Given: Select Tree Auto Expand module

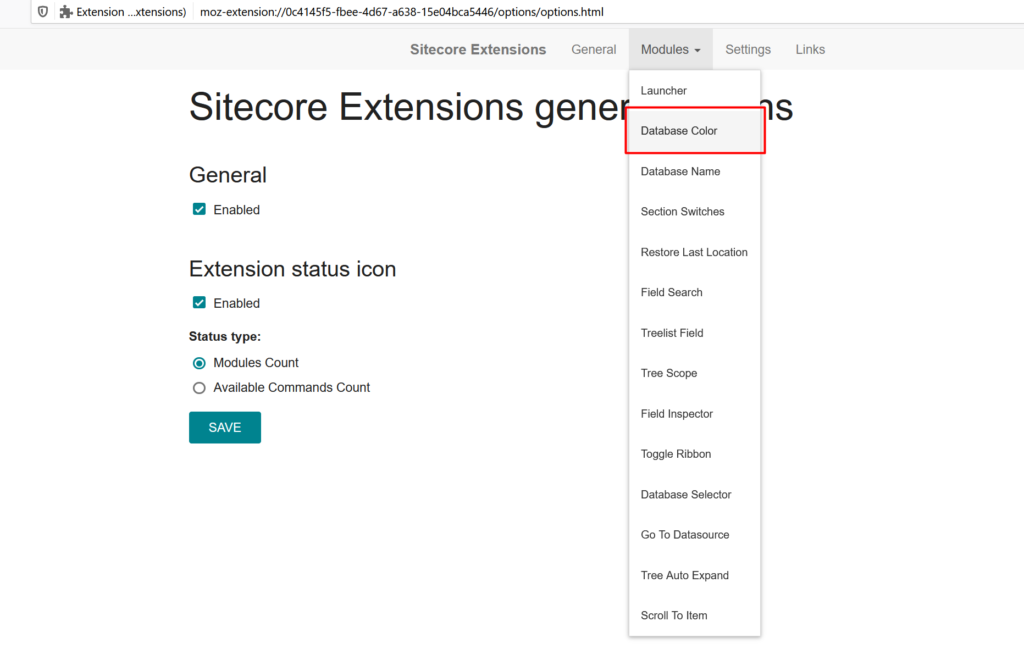Looking at the screenshot, I should click(694, 576).
